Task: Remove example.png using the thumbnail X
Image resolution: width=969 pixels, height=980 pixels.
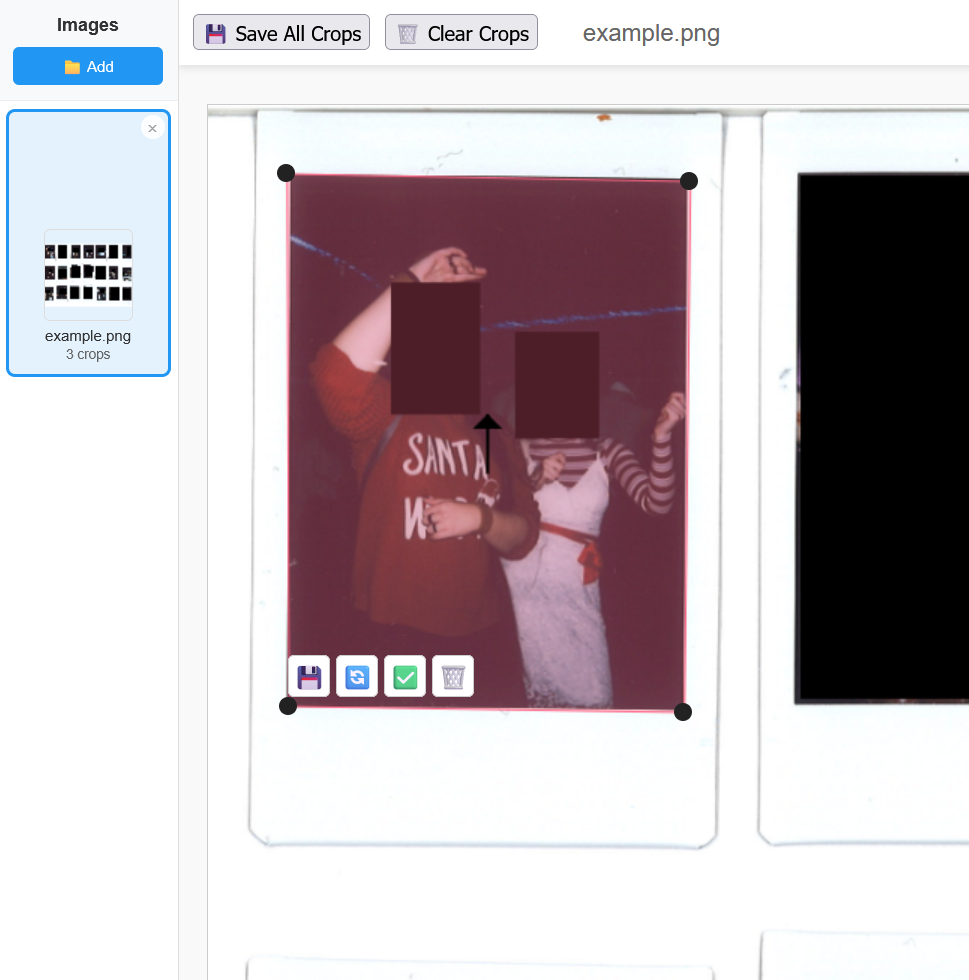Action: [x=152, y=128]
